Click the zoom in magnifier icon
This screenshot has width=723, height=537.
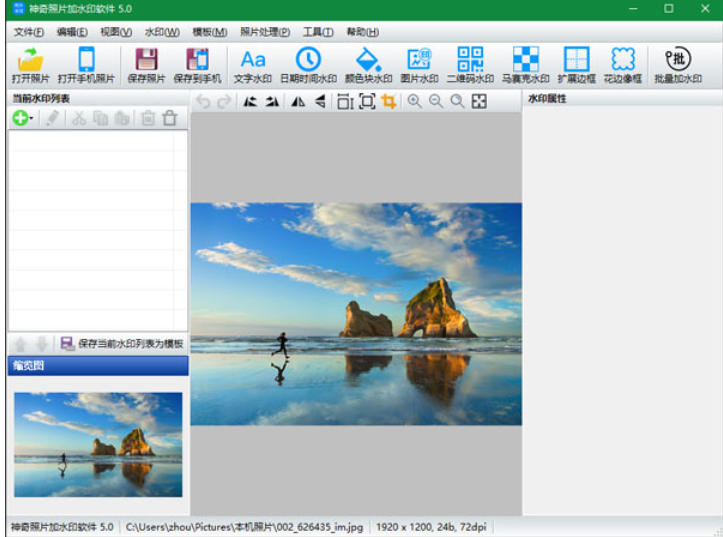pos(414,101)
